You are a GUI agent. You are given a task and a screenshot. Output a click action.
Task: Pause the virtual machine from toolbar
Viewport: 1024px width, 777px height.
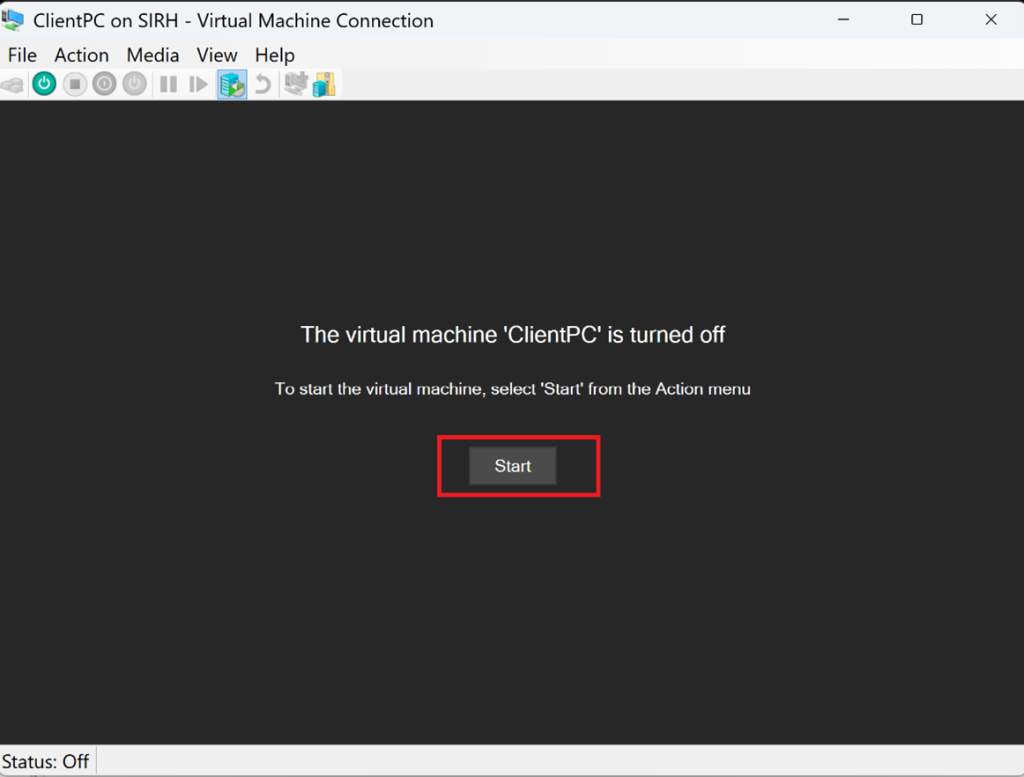[x=168, y=85]
